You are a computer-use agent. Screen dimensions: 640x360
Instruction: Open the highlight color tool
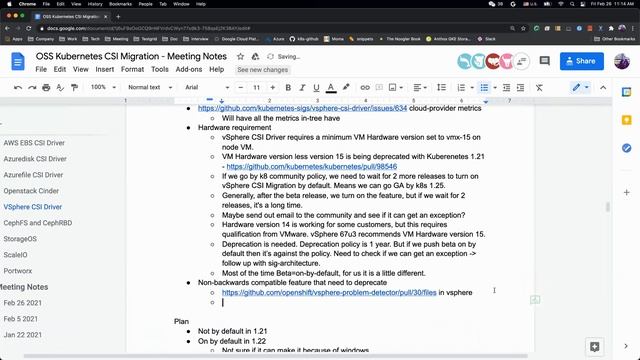[346, 87]
